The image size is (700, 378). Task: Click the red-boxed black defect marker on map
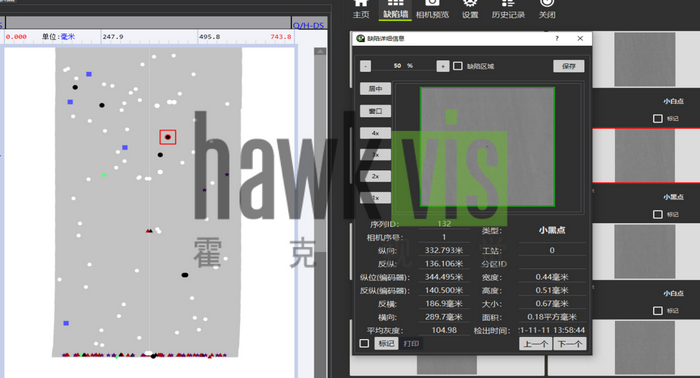[168, 137]
